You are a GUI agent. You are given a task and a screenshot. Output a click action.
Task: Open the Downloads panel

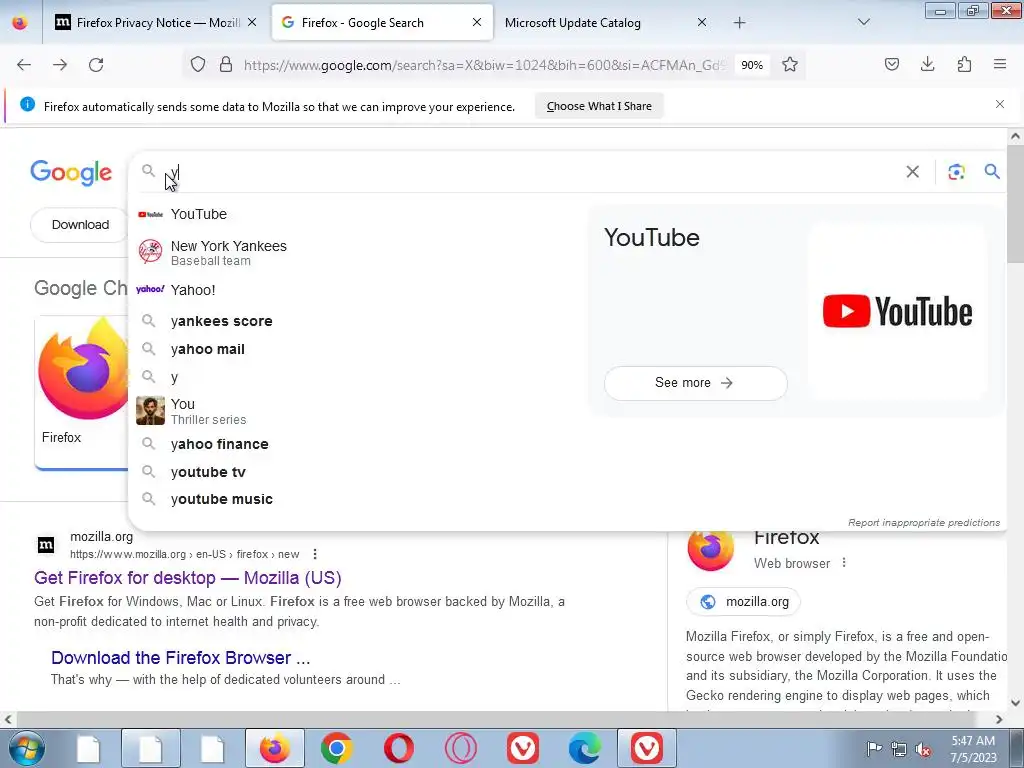927,64
